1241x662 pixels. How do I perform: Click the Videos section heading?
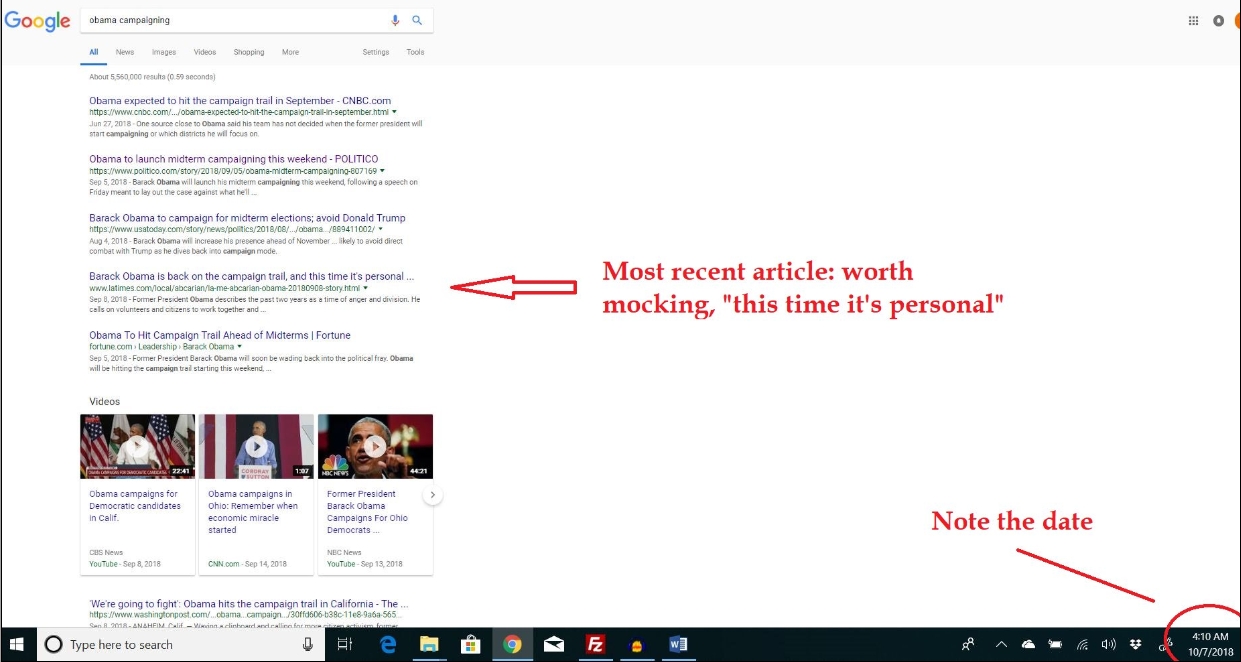104,402
